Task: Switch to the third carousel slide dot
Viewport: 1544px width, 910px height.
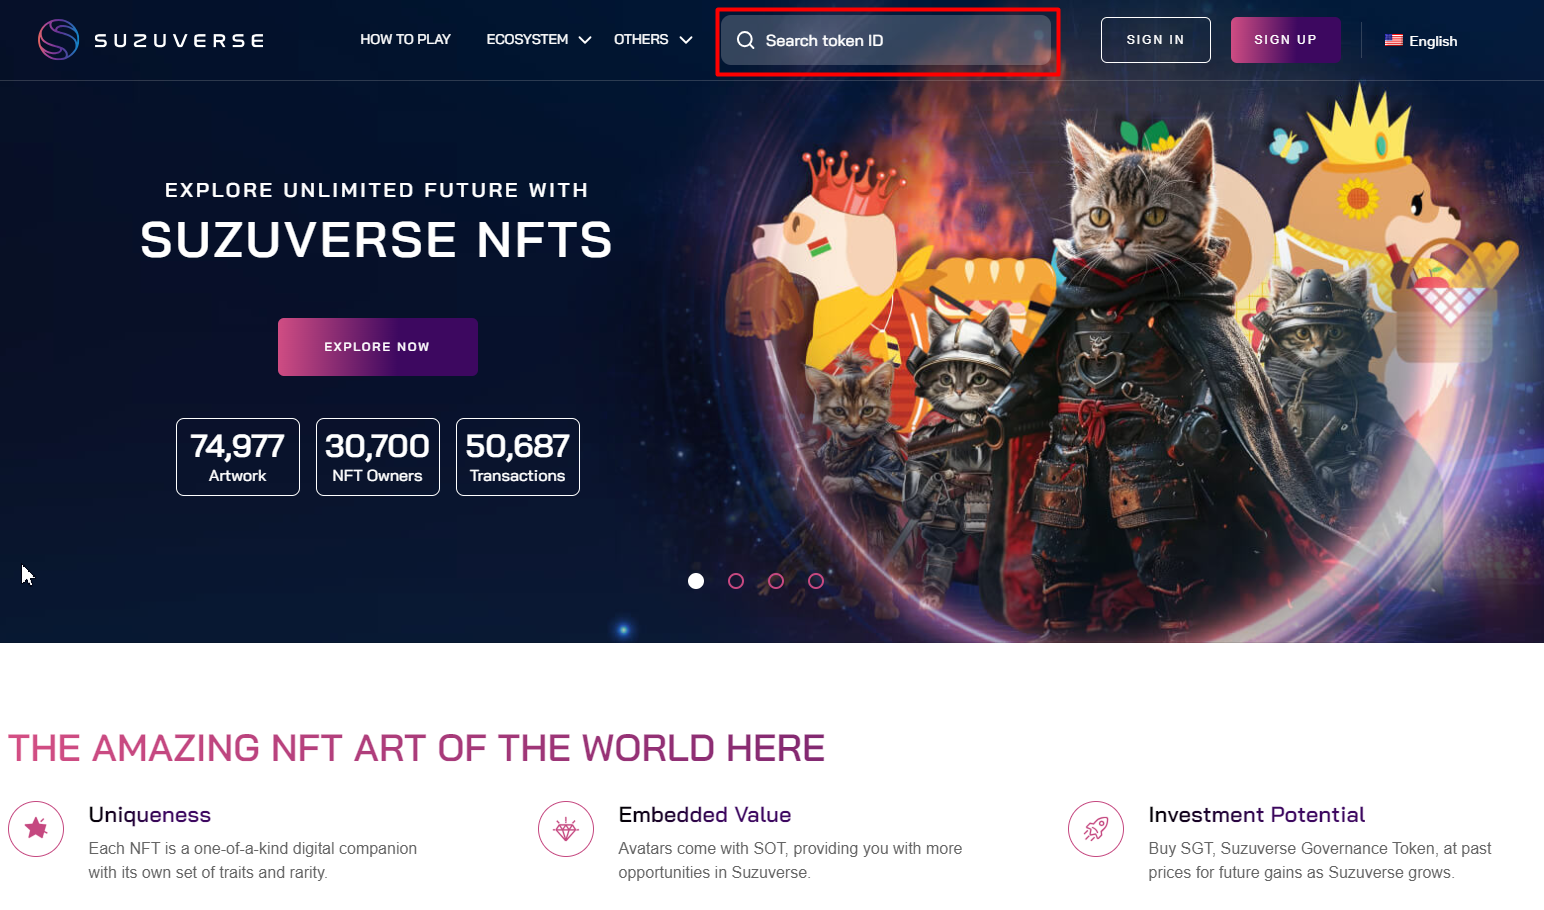Action: pos(776,581)
